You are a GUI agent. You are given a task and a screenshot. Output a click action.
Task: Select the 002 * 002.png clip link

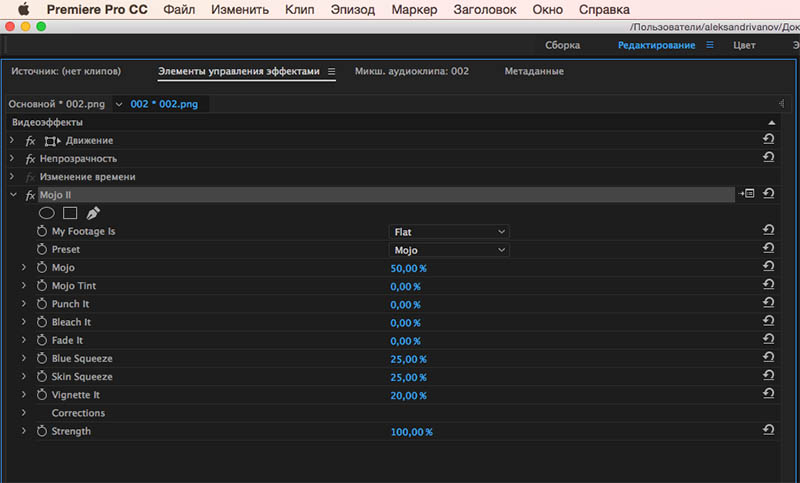coord(164,104)
